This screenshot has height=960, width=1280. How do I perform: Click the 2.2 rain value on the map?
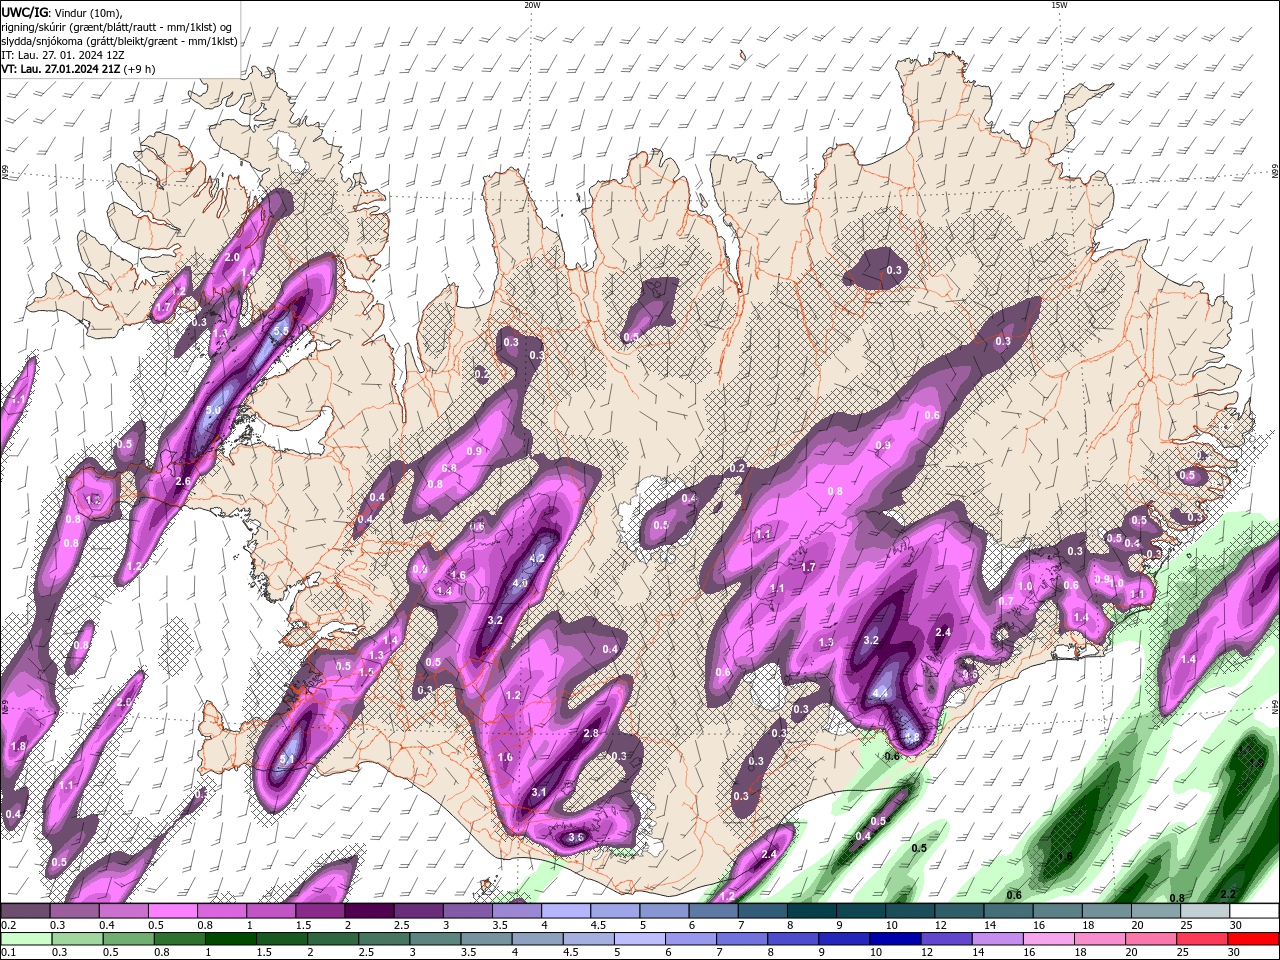coord(1229,894)
